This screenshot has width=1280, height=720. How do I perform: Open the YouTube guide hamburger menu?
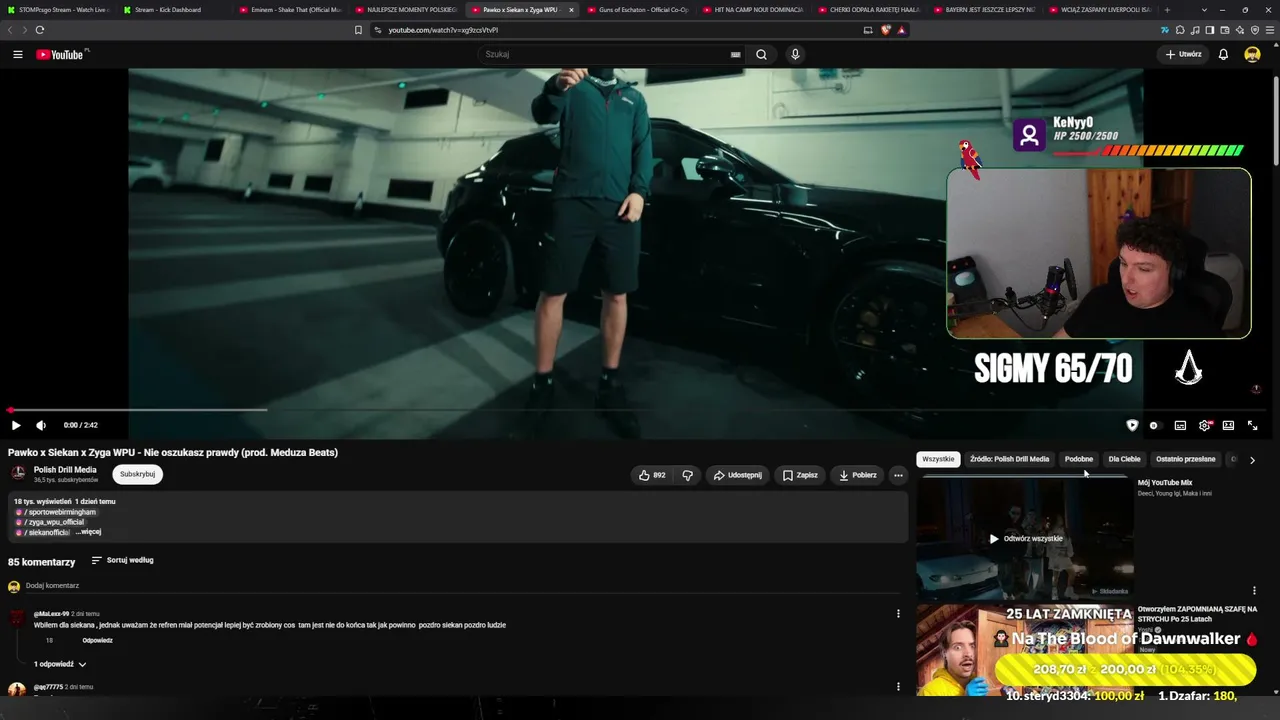18,54
